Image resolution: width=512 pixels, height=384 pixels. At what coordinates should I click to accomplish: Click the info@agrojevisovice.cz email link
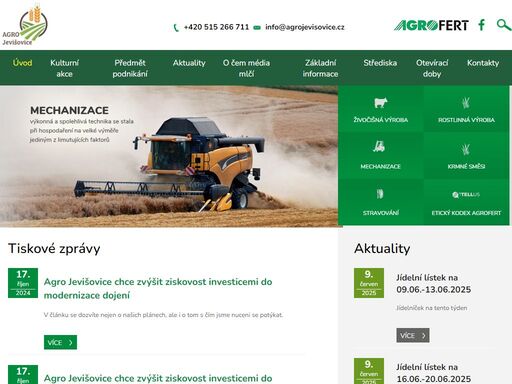305,27
